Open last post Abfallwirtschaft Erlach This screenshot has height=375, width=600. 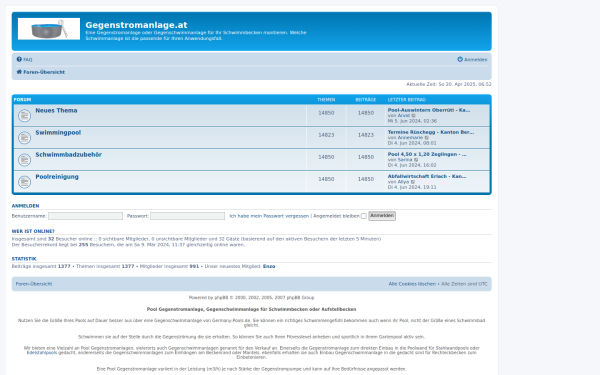click(427, 176)
